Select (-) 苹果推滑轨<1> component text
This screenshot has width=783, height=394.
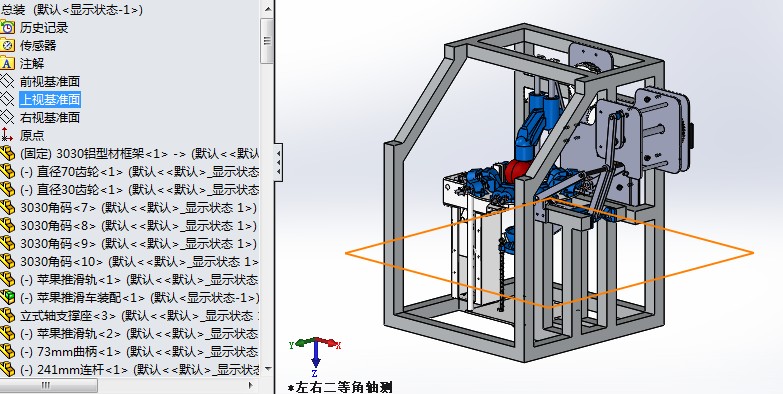tap(139, 279)
